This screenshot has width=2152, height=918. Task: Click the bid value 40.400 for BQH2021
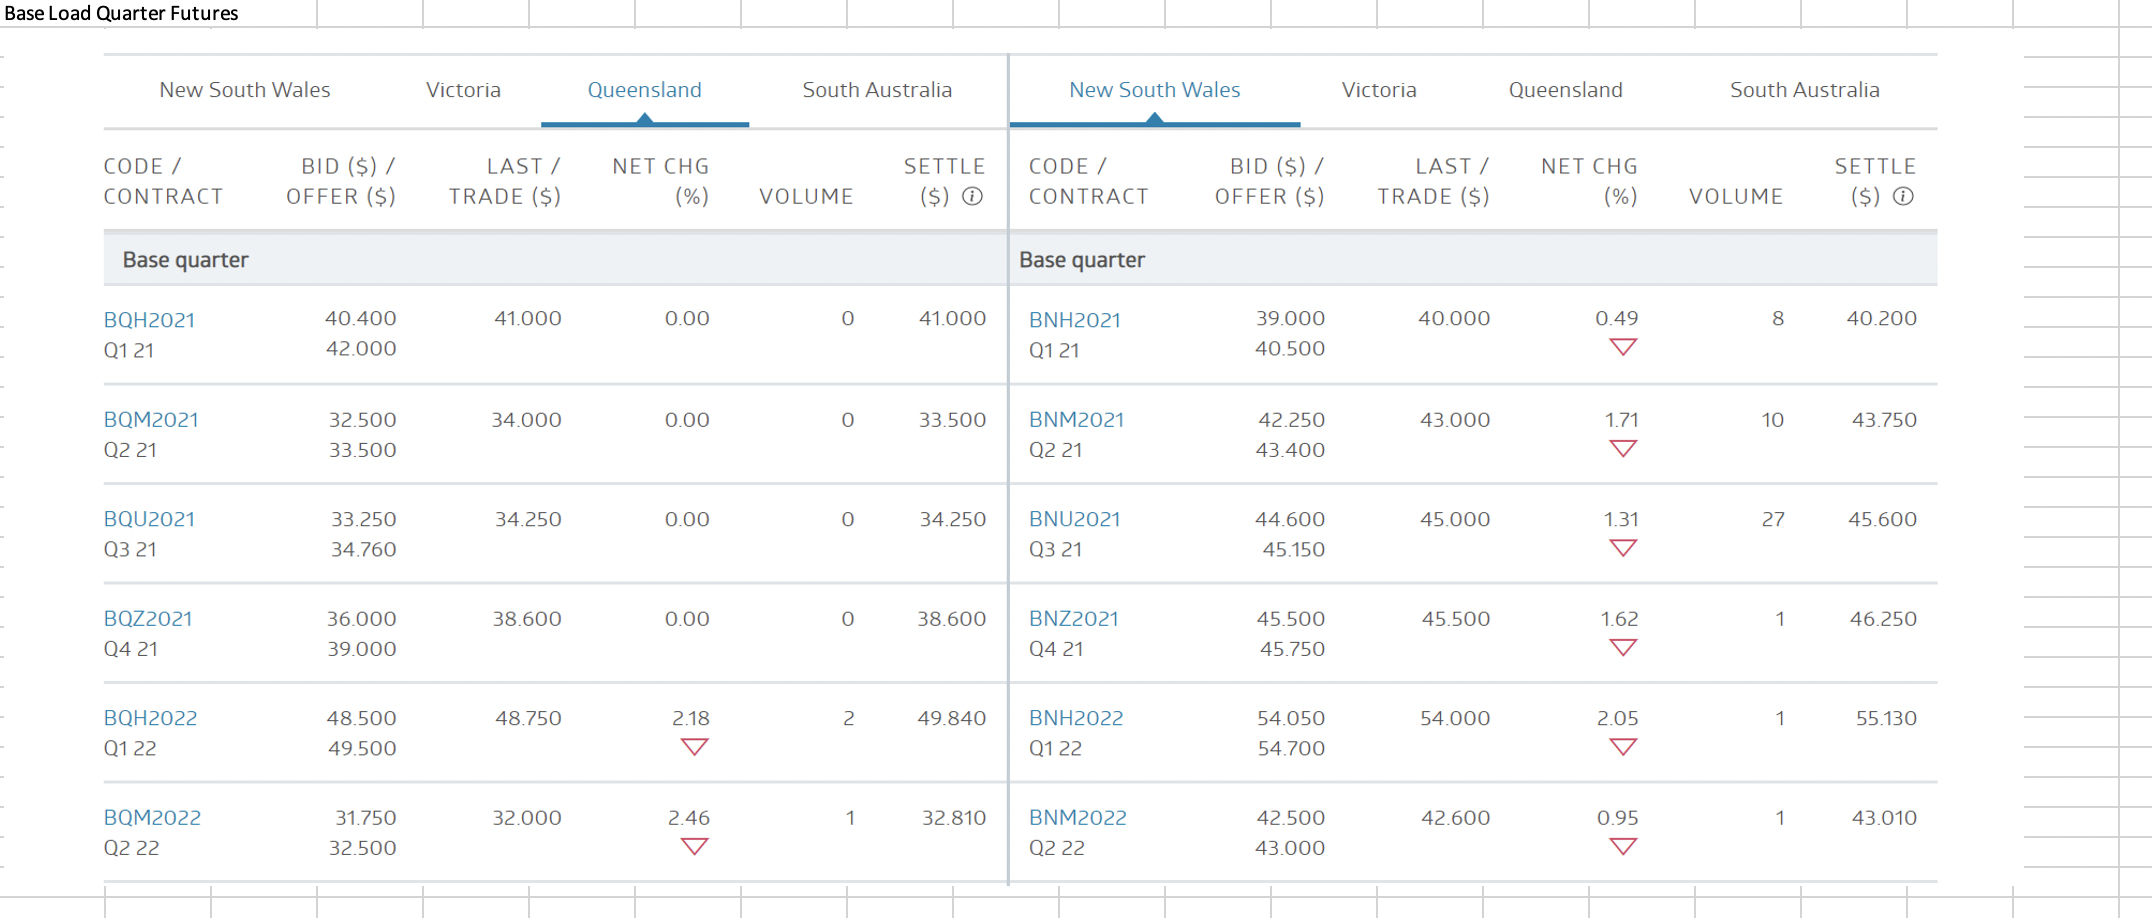360,318
